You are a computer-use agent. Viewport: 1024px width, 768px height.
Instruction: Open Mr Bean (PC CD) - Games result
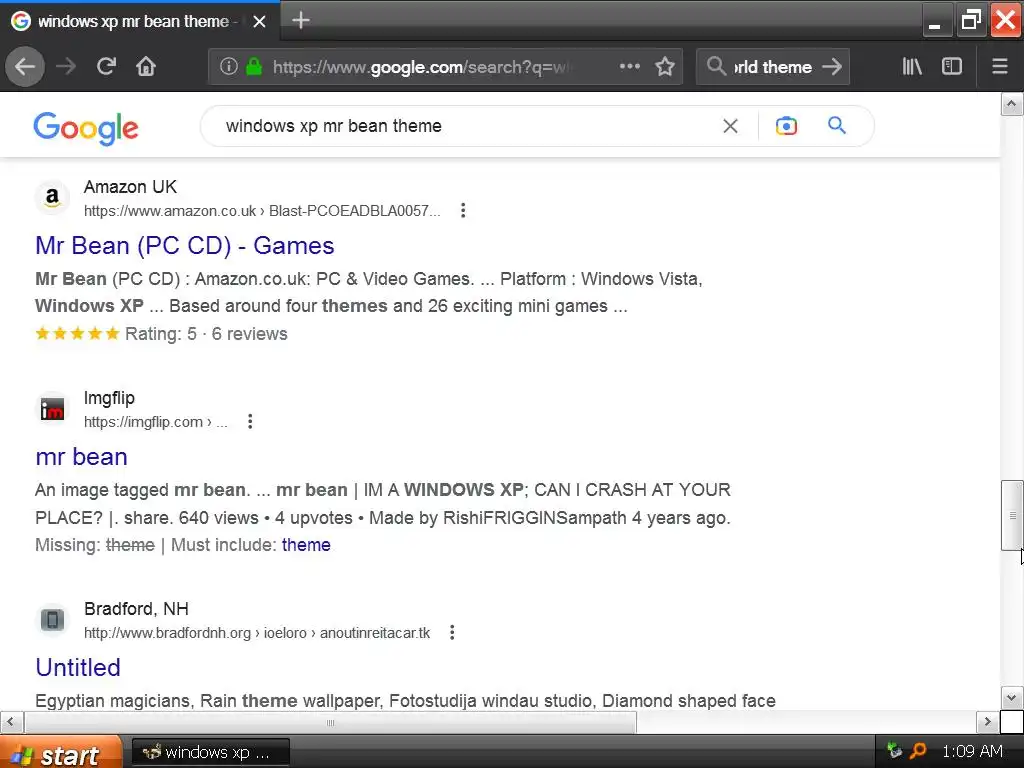[185, 246]
